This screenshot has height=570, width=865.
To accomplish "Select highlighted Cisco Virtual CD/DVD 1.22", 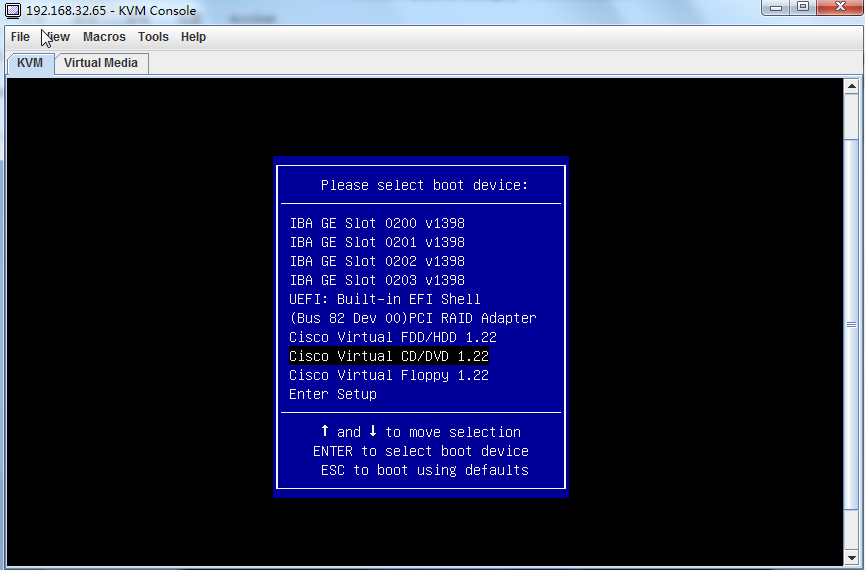I will [x=389, y=356].
